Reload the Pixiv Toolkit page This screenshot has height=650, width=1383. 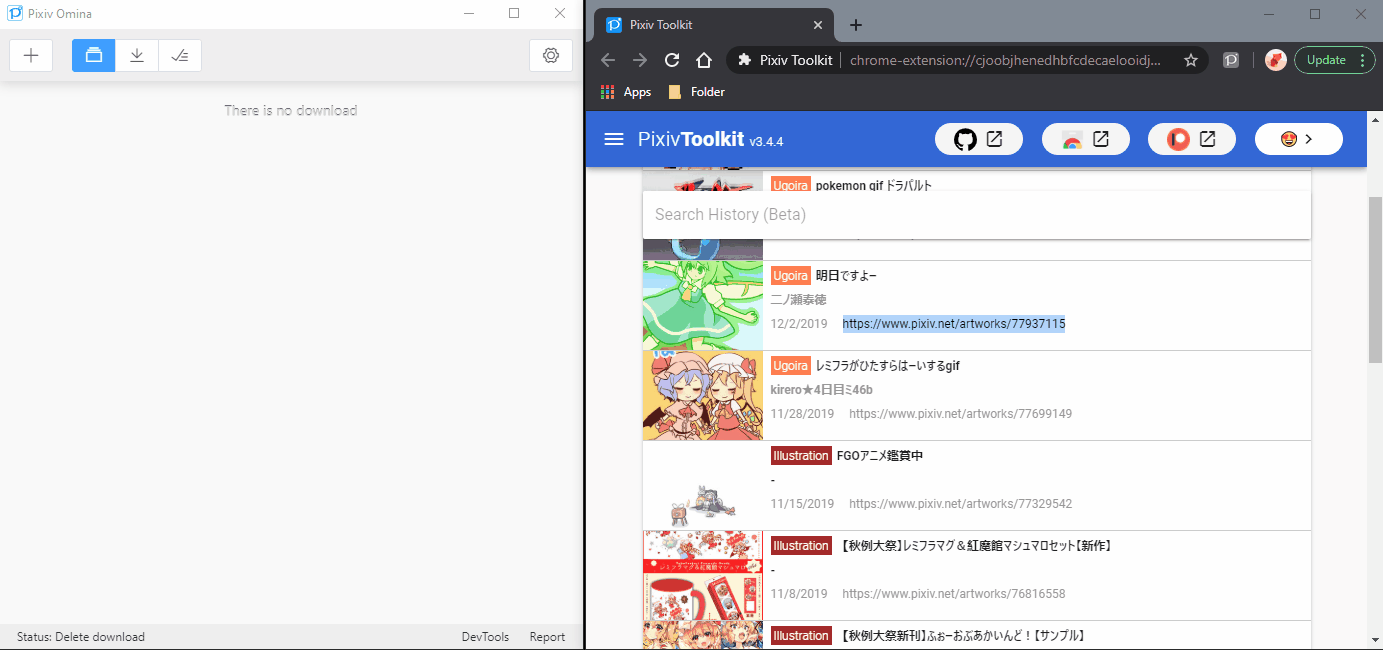point(672,60)
